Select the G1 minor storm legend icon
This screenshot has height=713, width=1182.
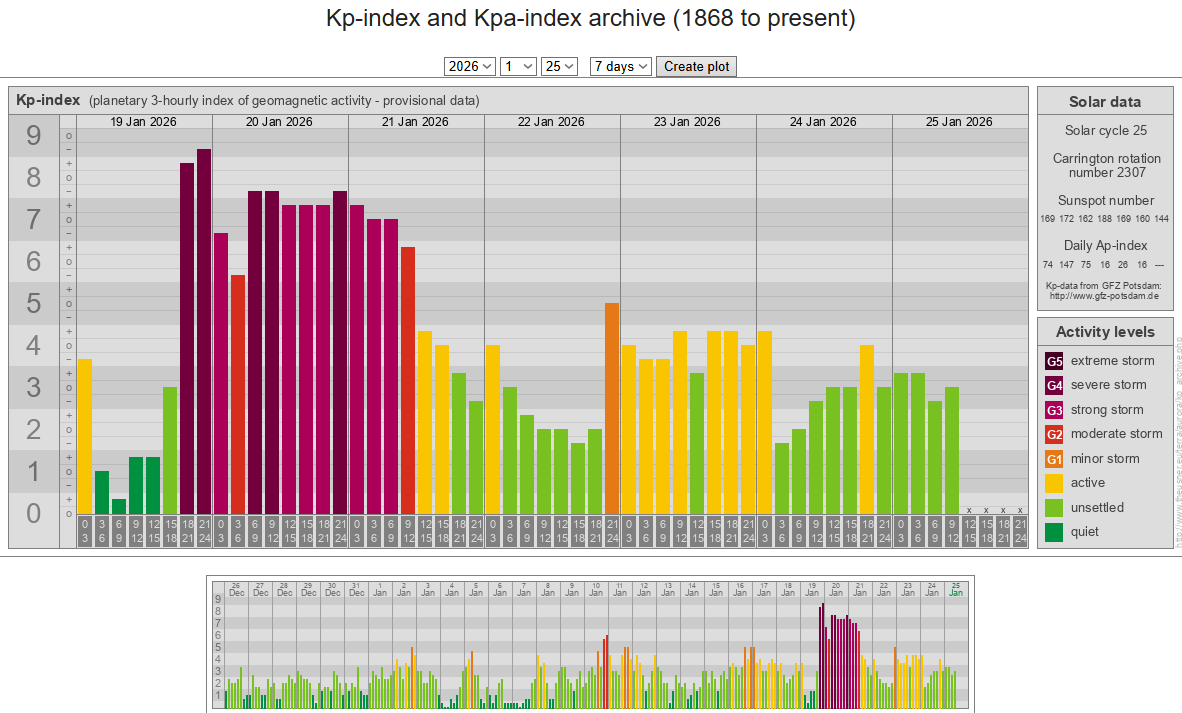coord(1054,459)
